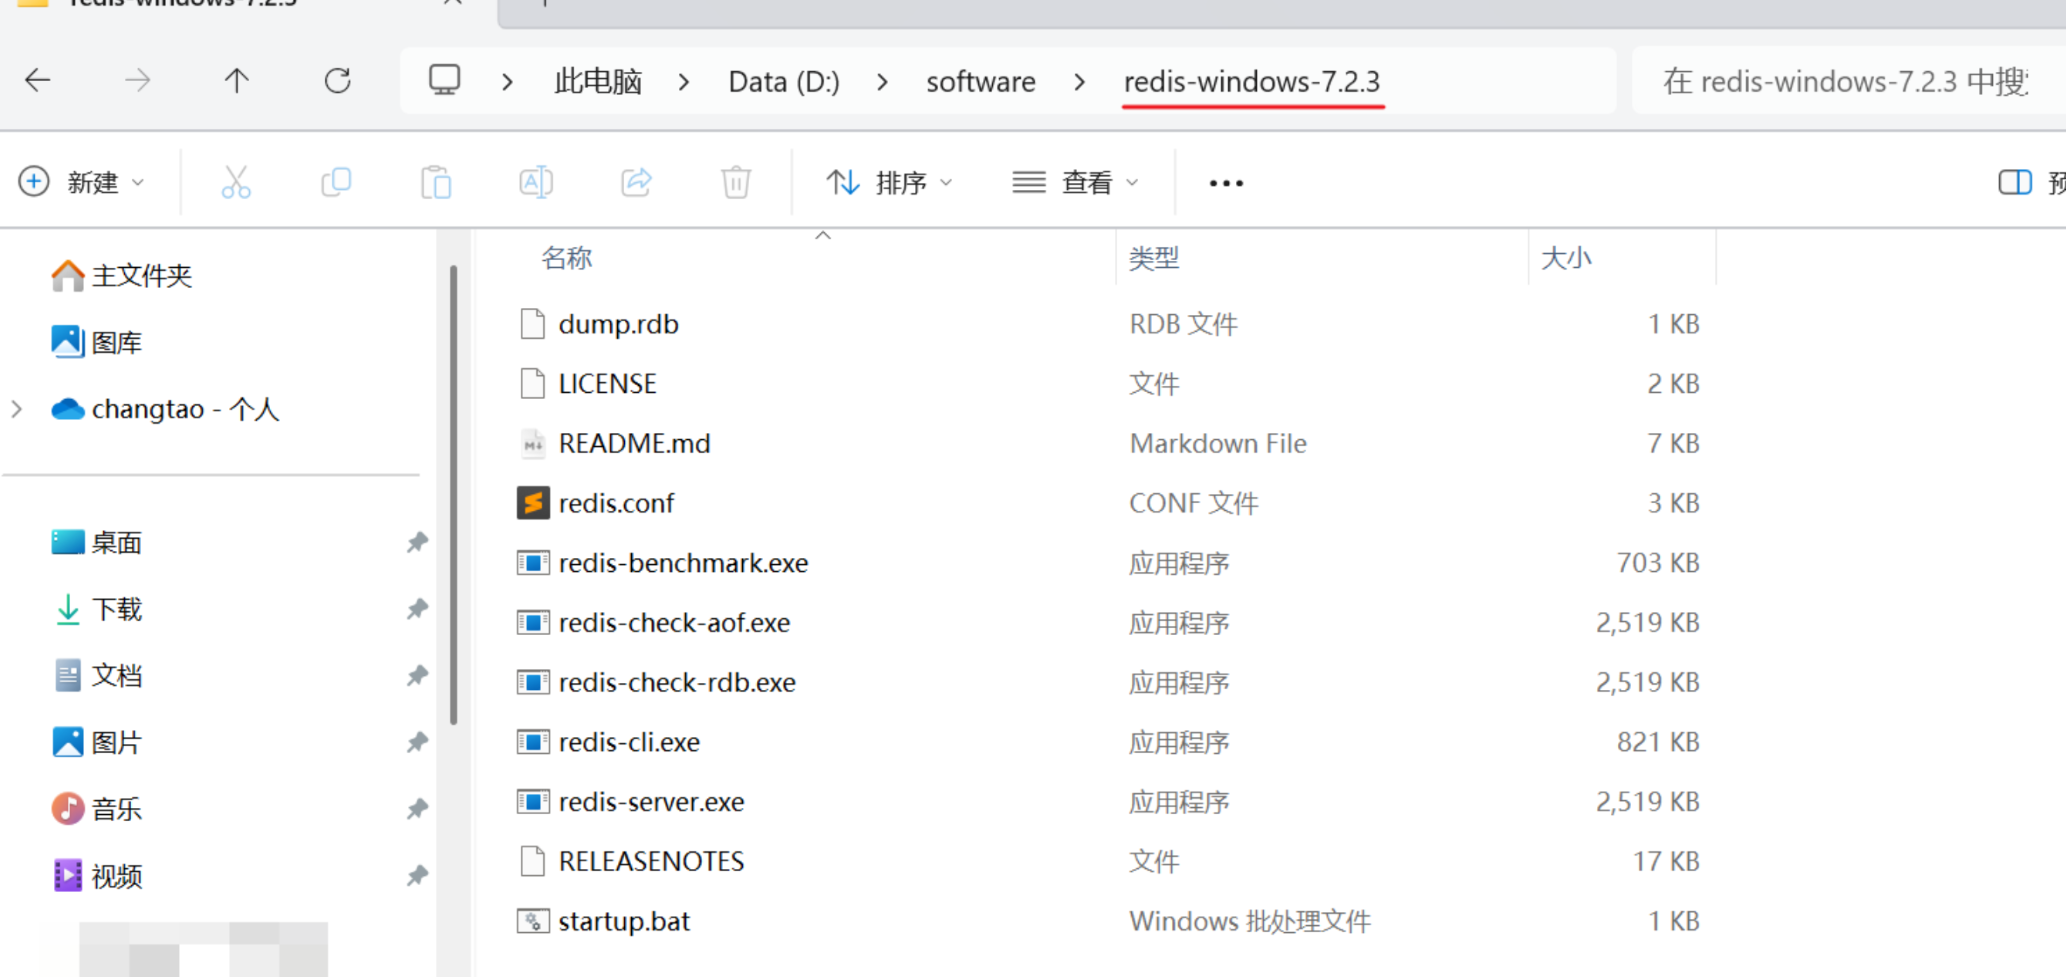Select redis-server.exe

point(651,802)
